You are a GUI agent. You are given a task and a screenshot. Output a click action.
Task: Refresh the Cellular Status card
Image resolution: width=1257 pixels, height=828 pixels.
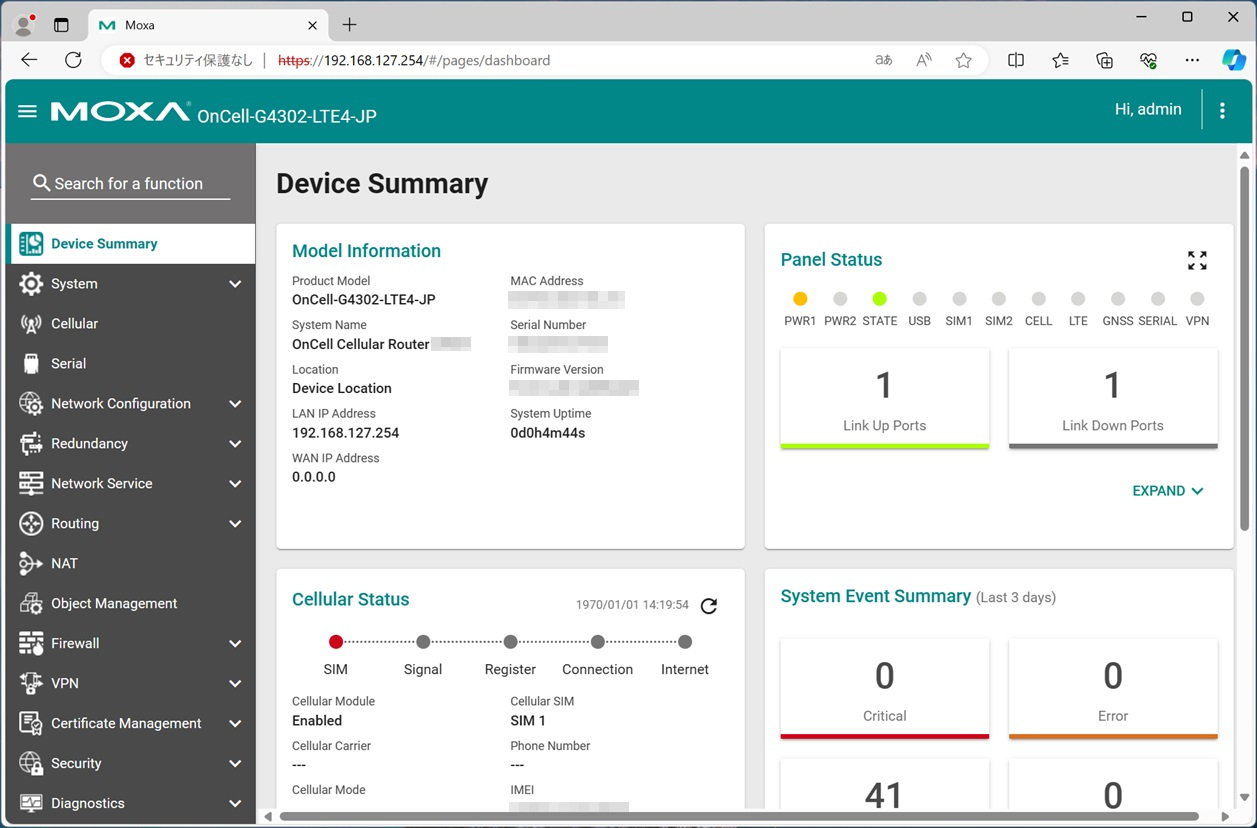(x=709, y=606)
